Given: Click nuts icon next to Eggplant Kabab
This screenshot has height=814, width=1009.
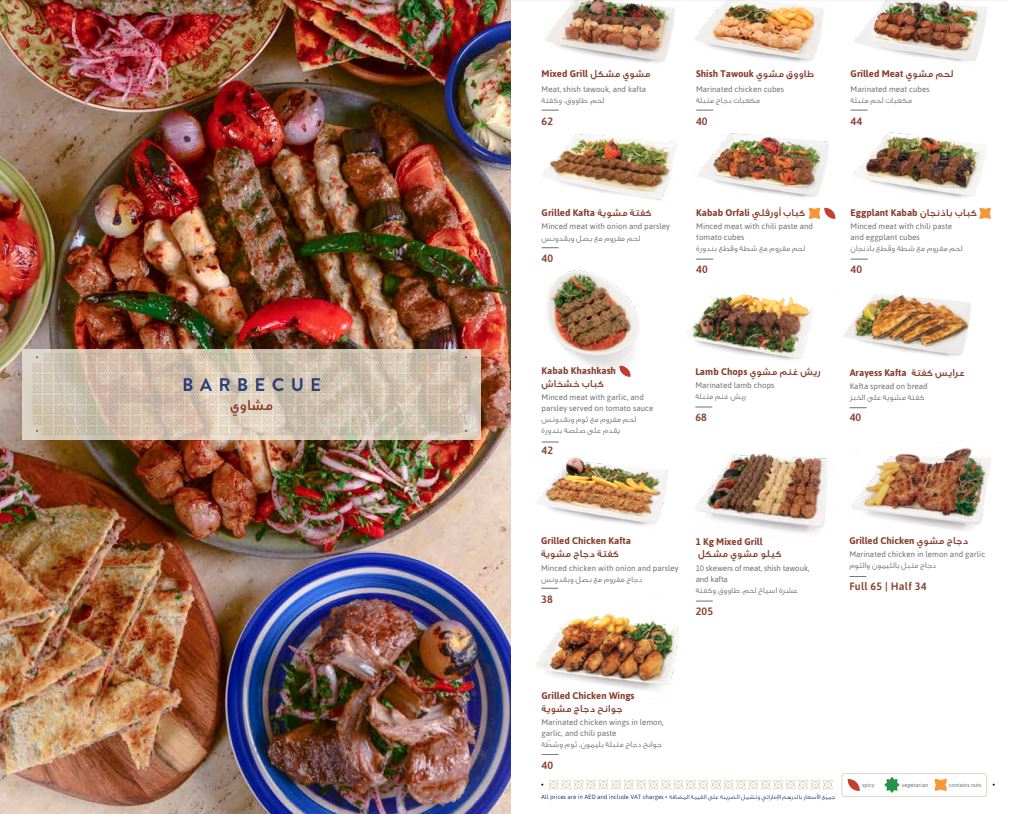Looking at the screenshot, I should (x=985, y=213).
